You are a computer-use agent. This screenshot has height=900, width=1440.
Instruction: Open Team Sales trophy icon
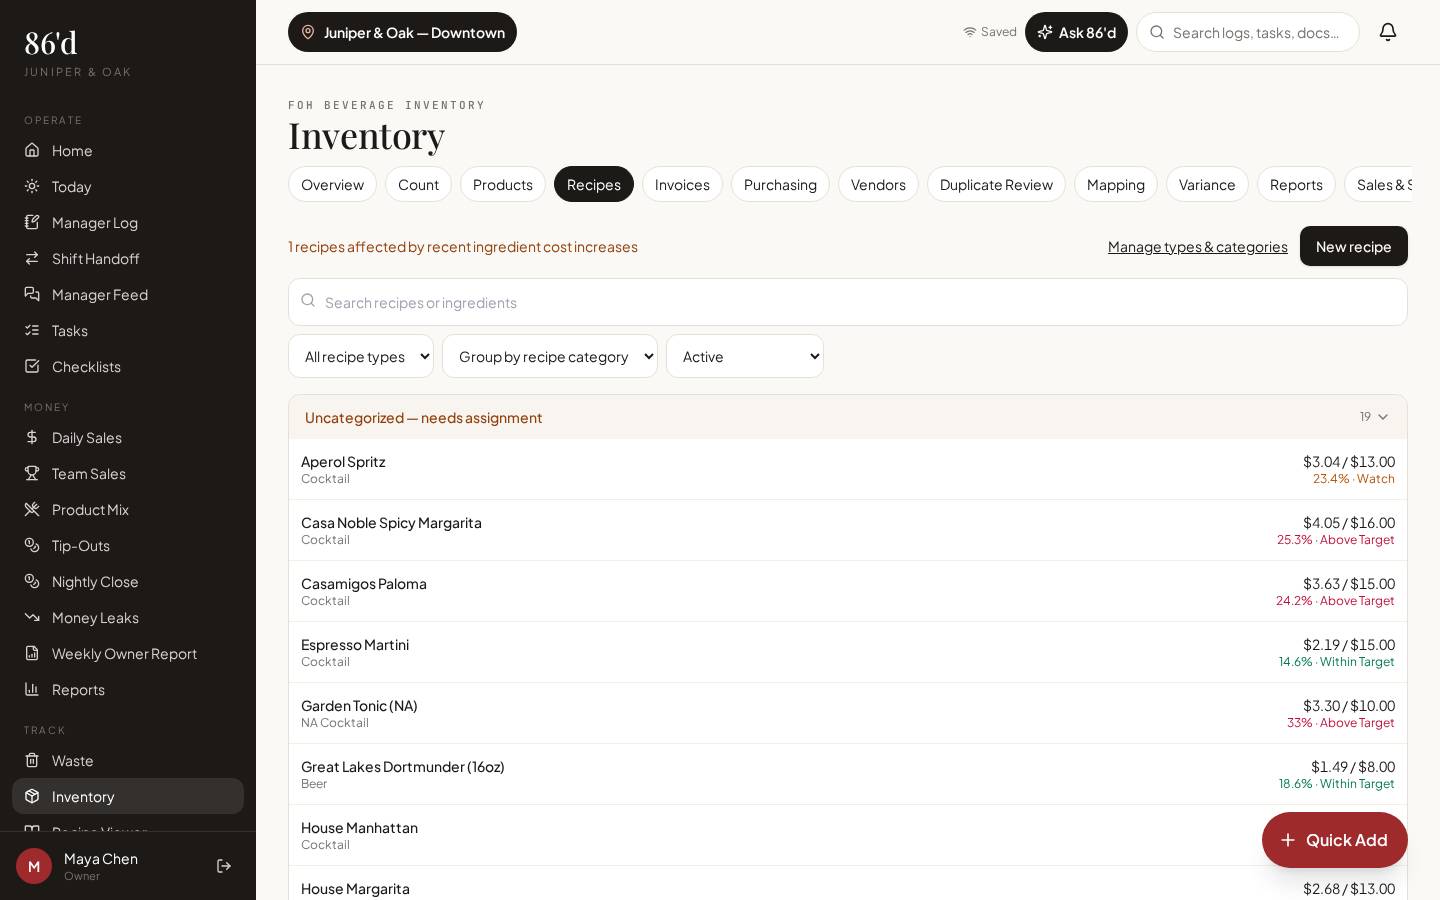[32, 473]
